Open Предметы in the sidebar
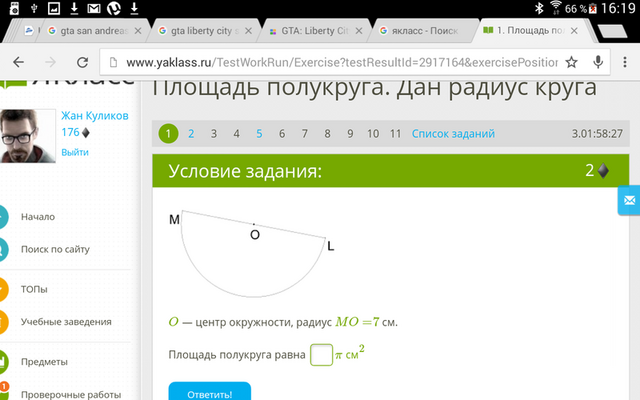Viewport: 640px width, 400px height. click(44, 362)
